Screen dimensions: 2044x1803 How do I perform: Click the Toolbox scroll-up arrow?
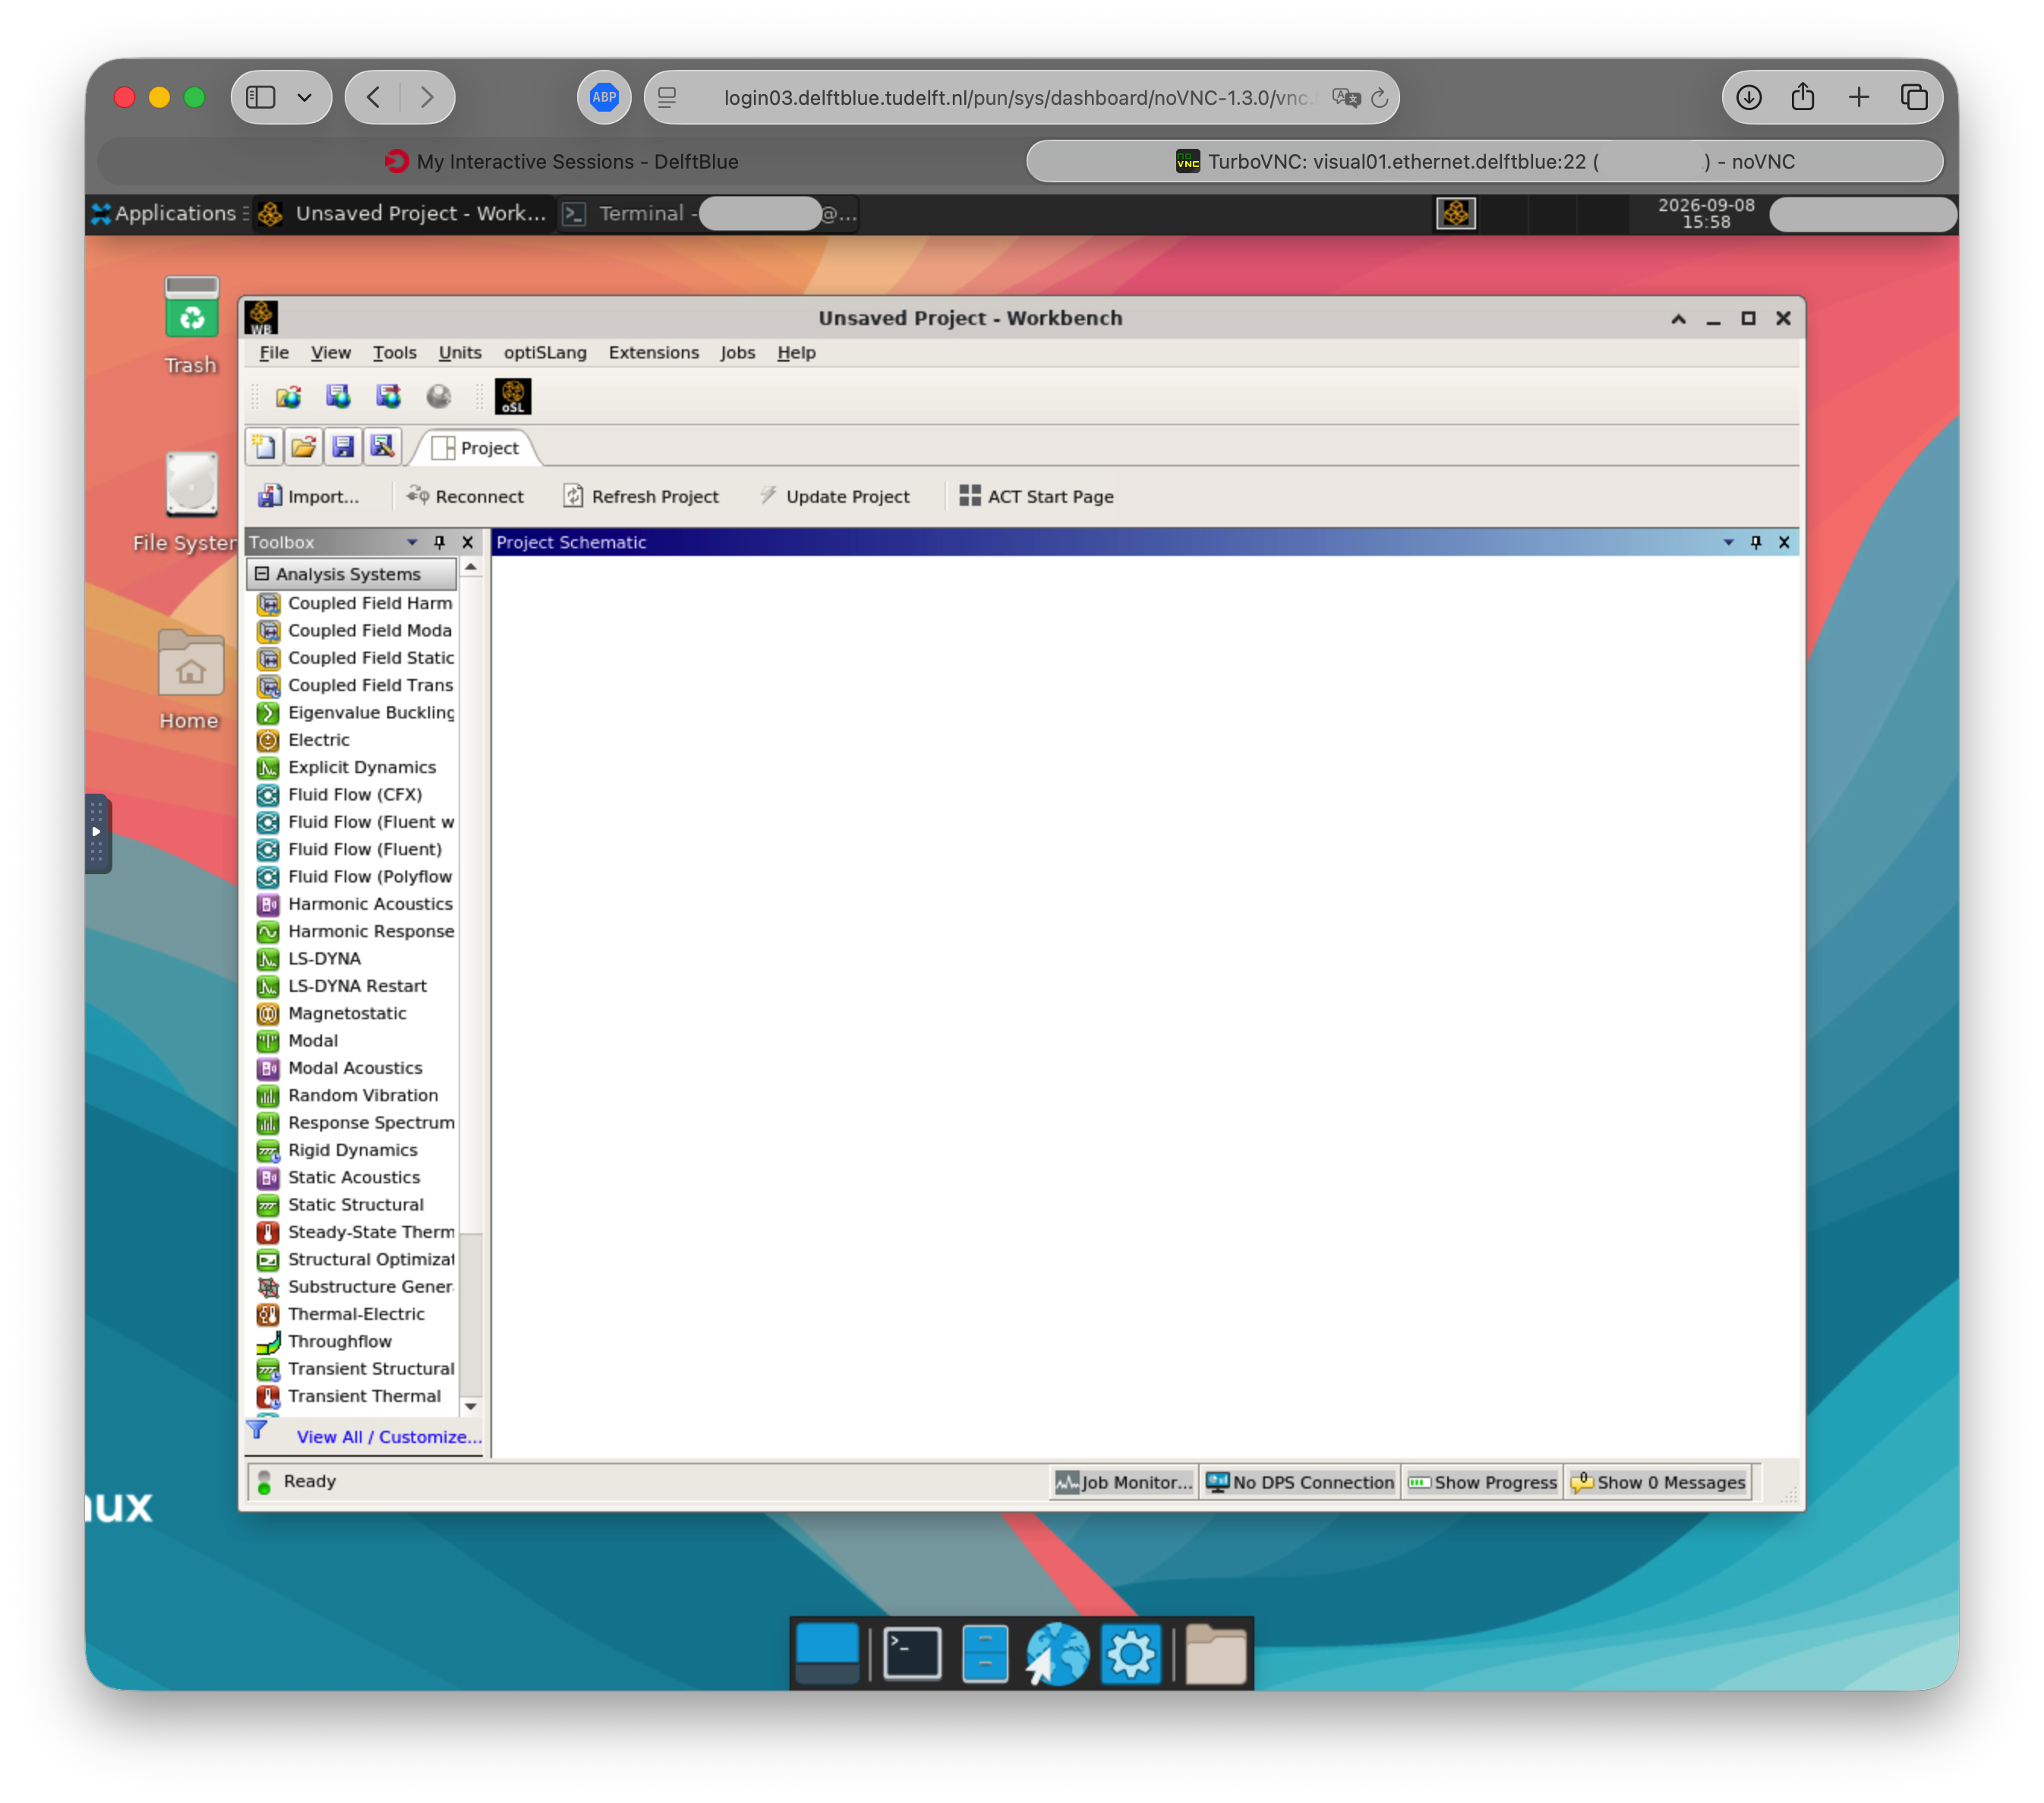pos(471,568)
